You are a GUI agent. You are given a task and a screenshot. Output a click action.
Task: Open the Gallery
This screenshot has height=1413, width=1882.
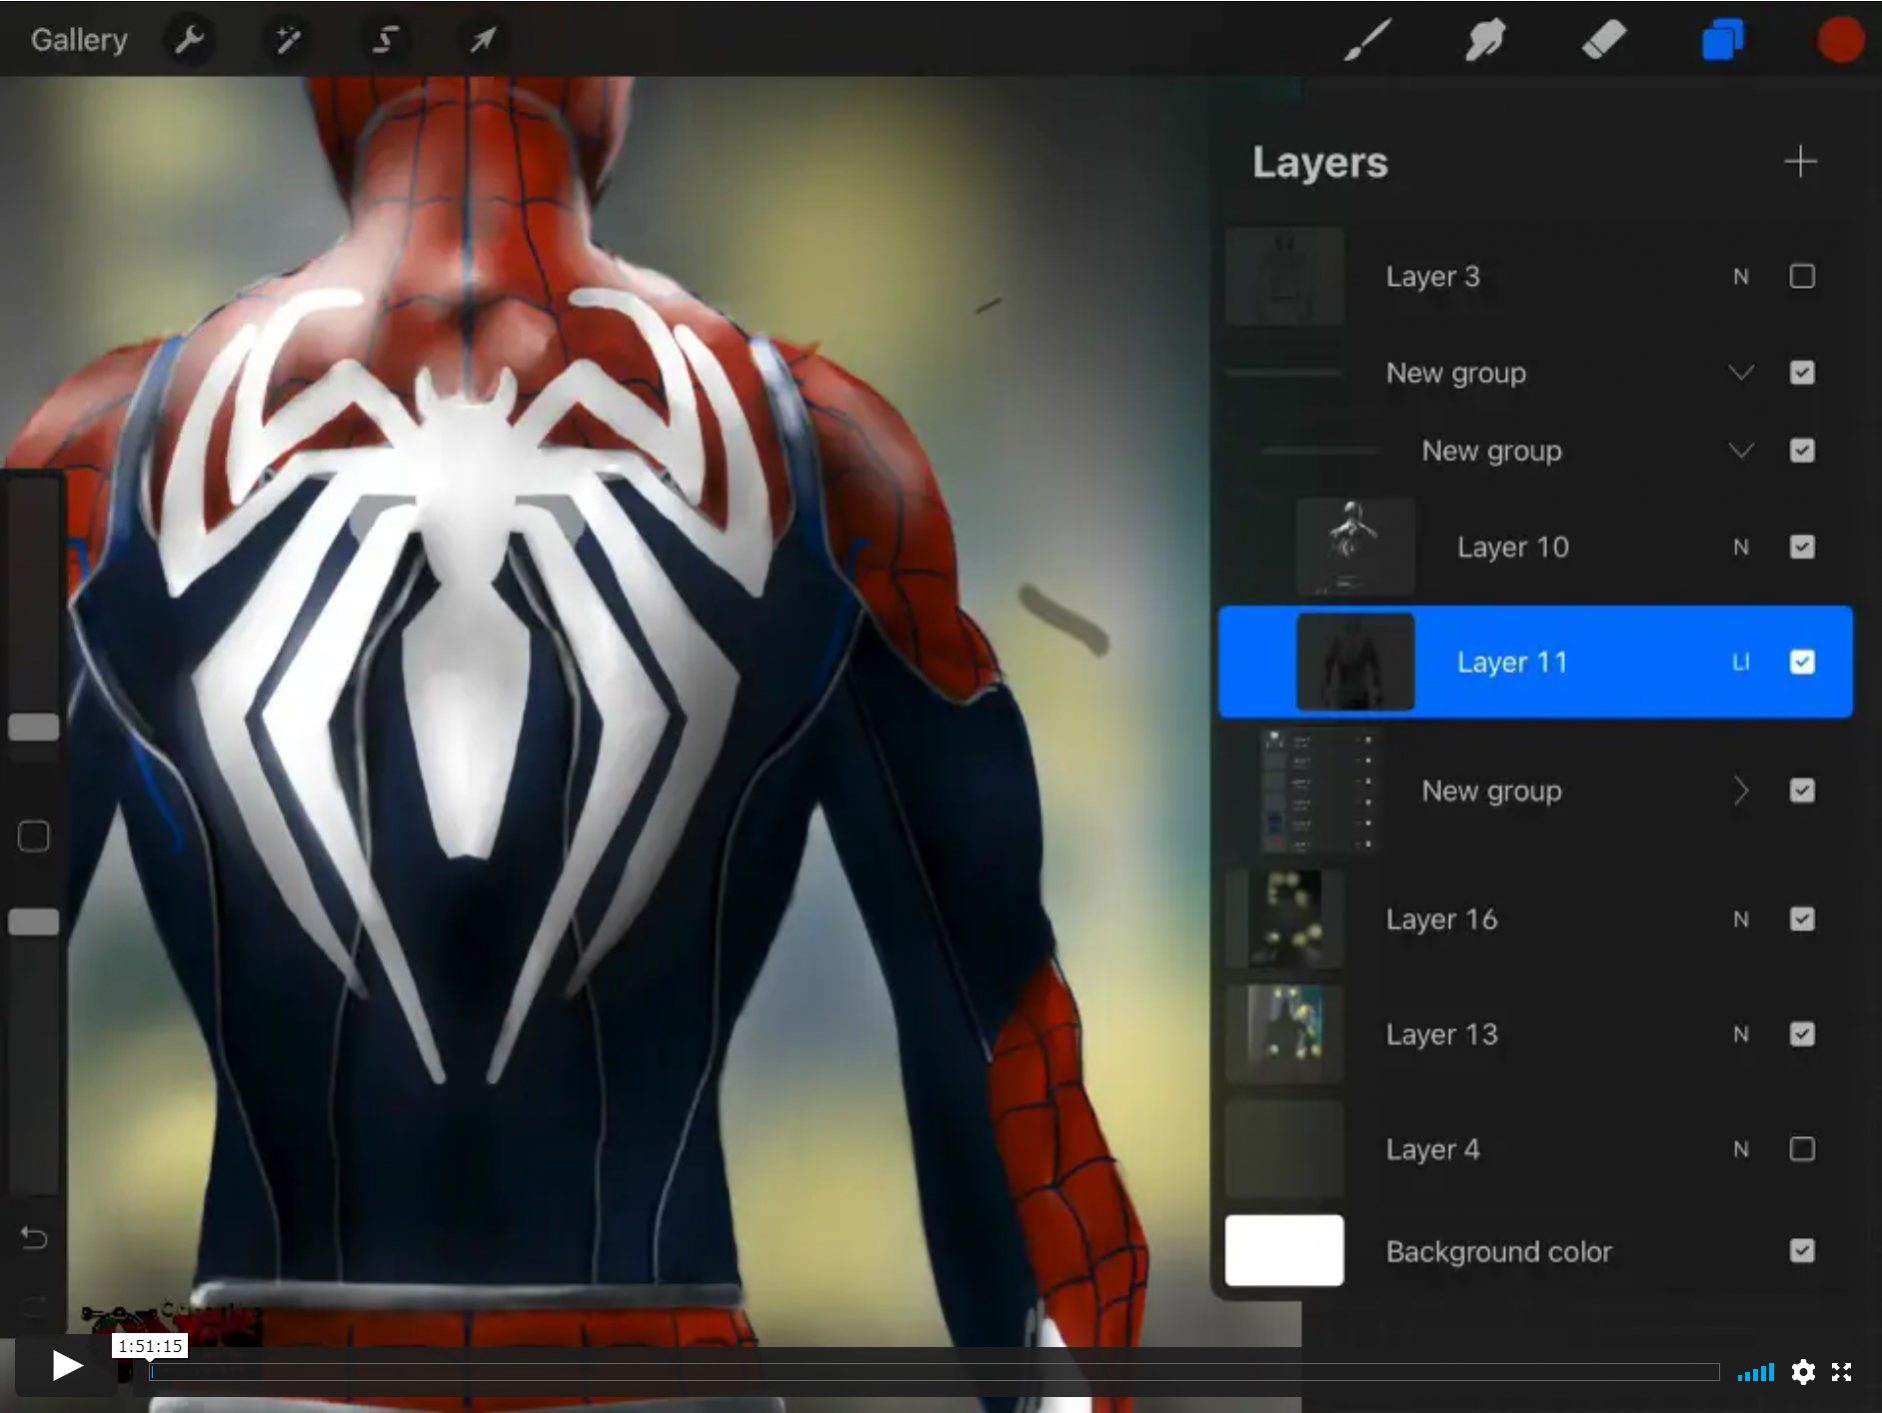78,39
